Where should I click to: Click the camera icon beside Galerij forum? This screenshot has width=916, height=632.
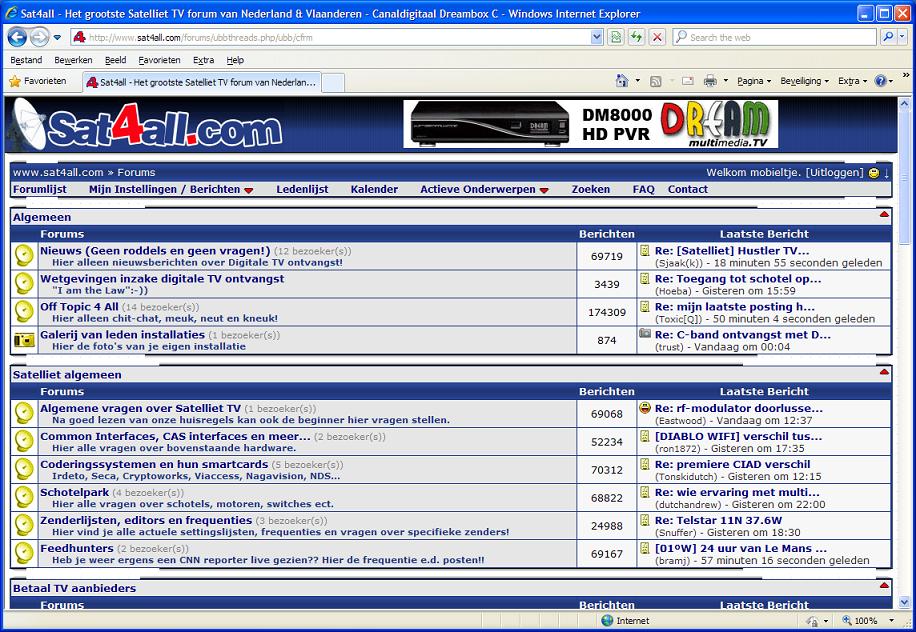point(24,340)
